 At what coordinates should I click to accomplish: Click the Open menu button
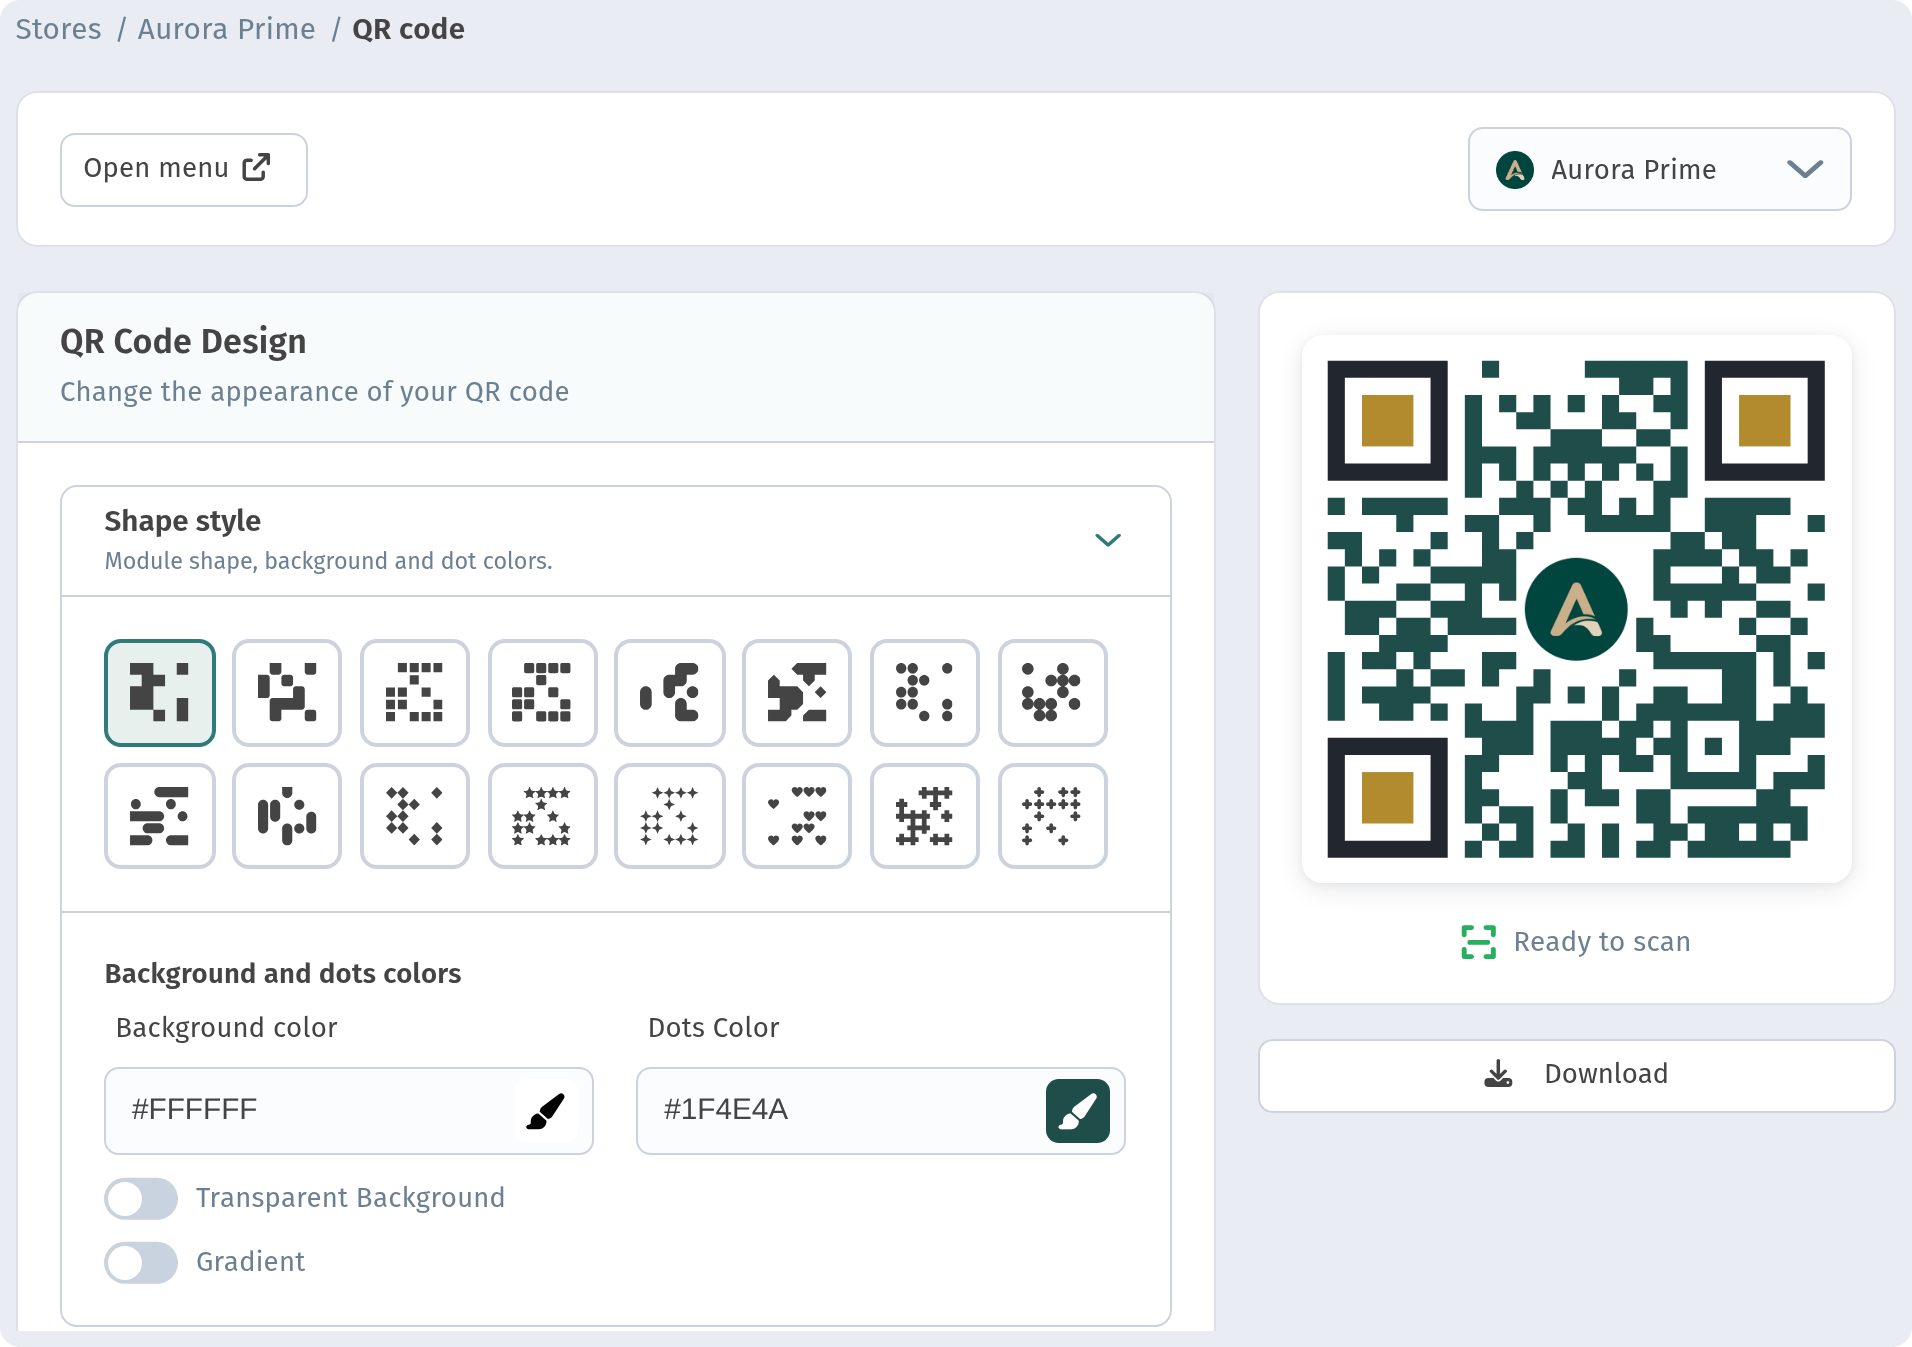(x=184, y=170)
